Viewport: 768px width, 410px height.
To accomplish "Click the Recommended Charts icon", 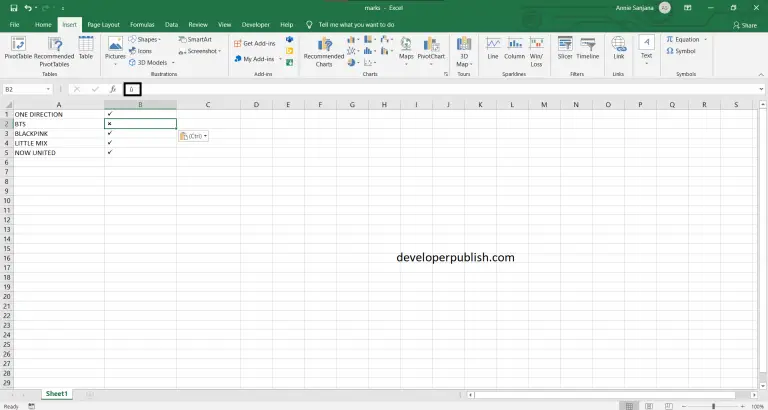I will (323, 49).
